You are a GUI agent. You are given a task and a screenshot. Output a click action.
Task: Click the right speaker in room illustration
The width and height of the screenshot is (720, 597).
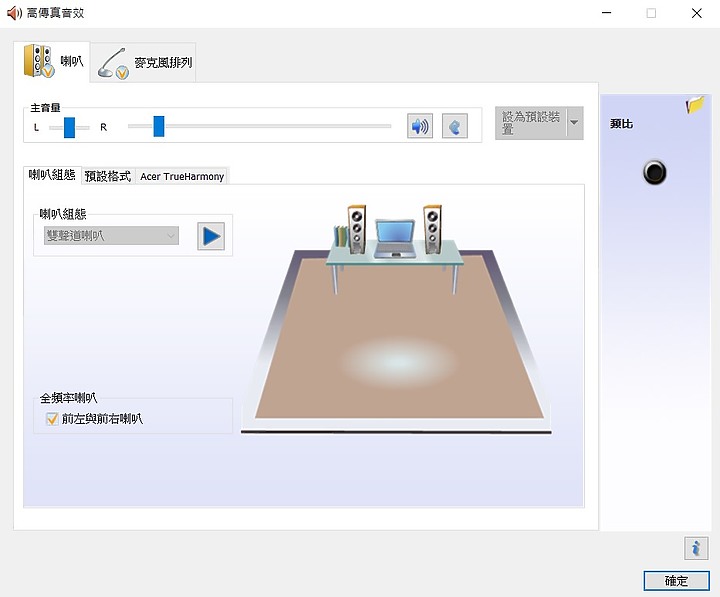pos(432,229)
